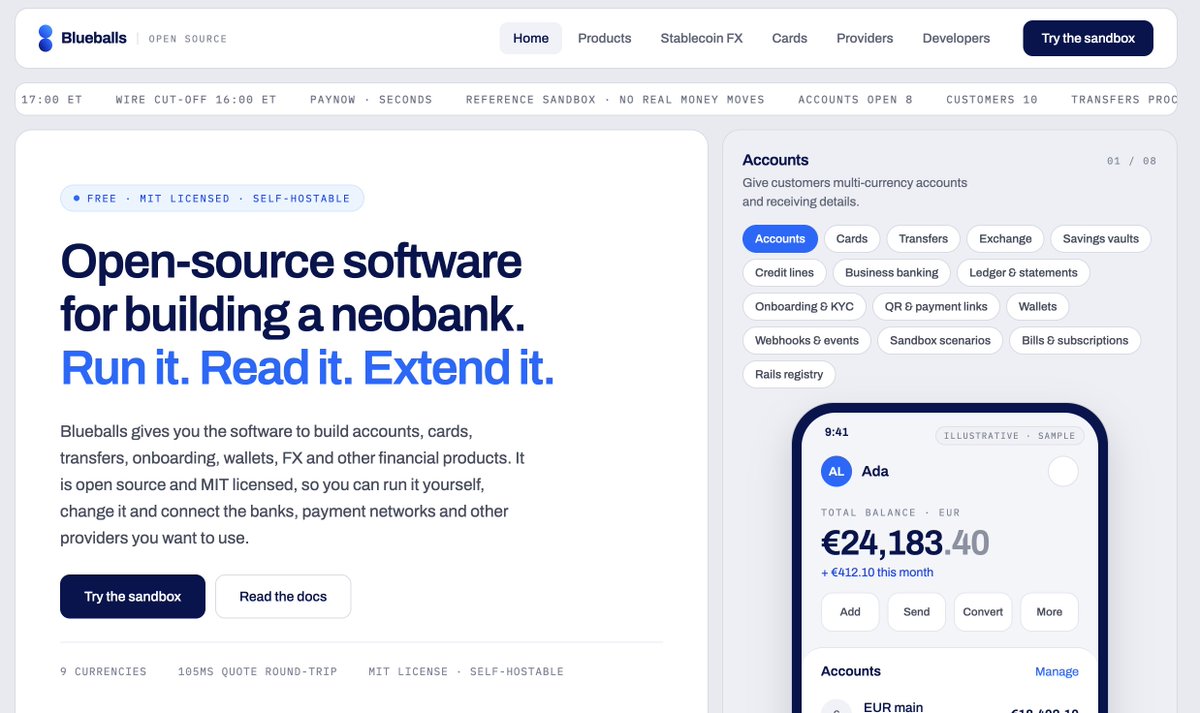Screen dimensions: 1200x713
Task: Click the Blueballs logo icon
Action: tap(45, 39)
